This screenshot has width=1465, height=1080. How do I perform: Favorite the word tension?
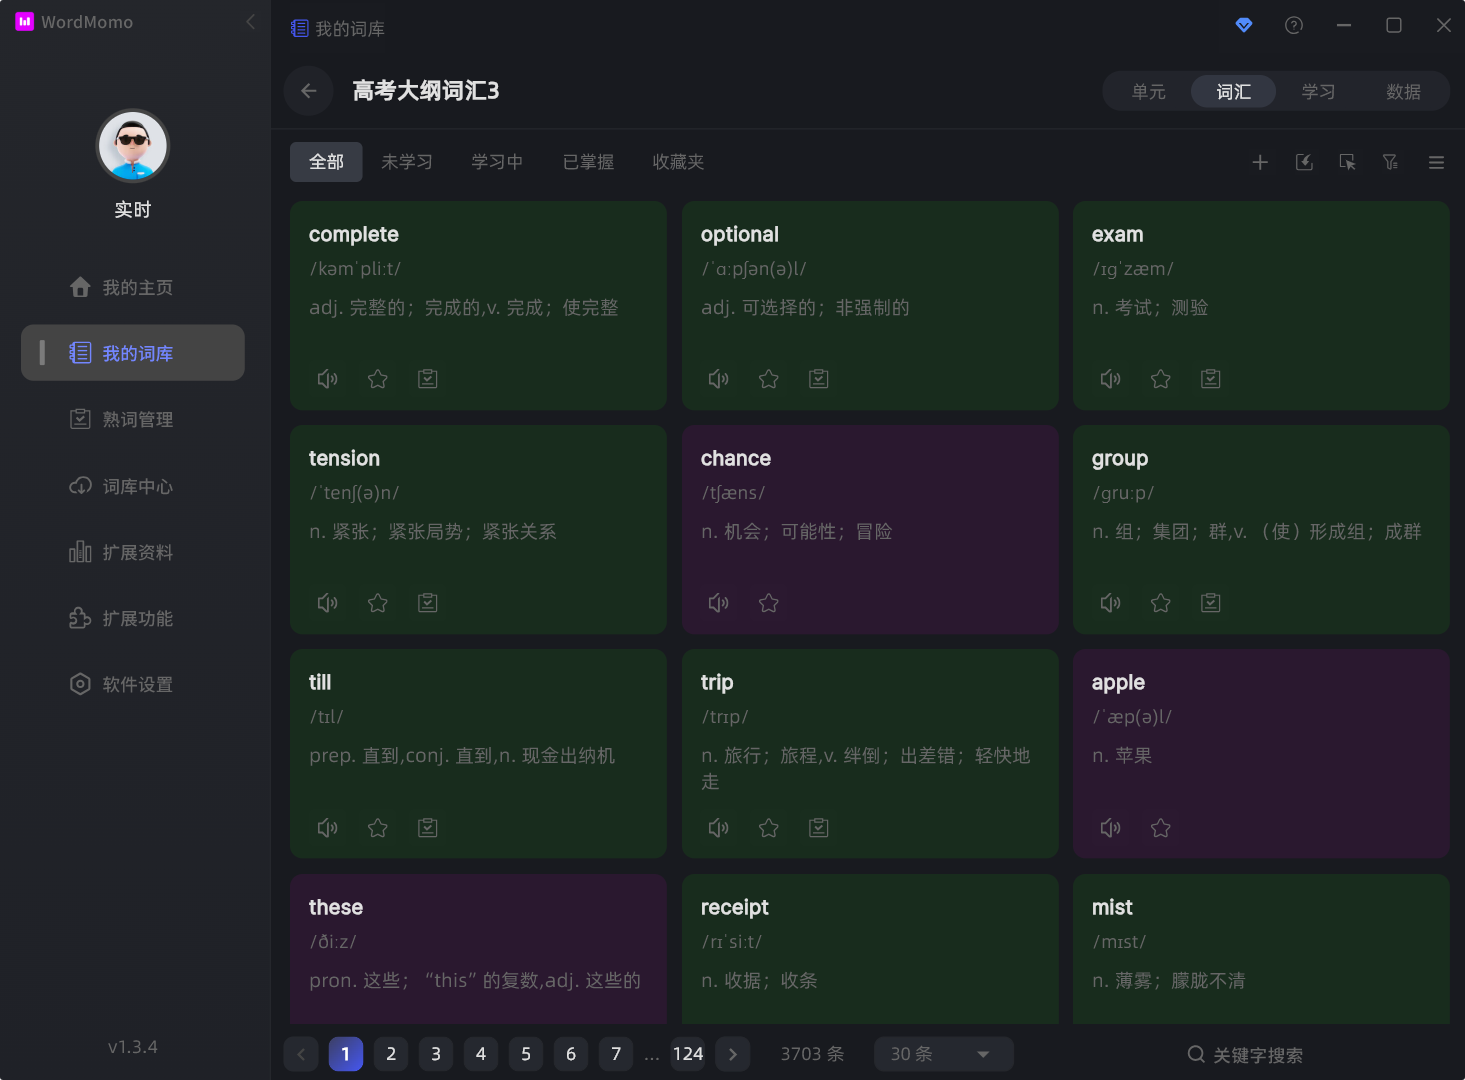[377, 603]
